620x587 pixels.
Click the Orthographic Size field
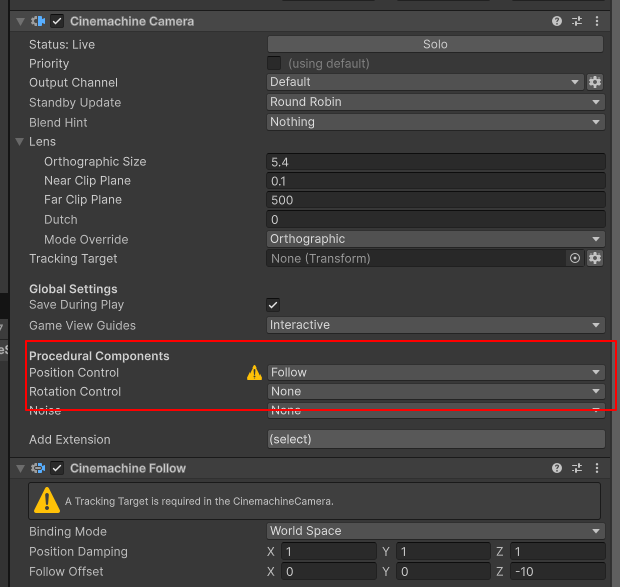point(436,162)
